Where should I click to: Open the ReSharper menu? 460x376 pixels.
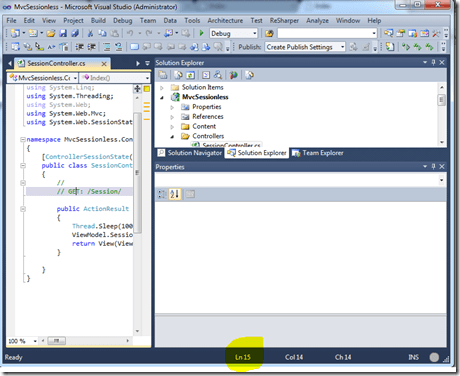pos(284,21)
